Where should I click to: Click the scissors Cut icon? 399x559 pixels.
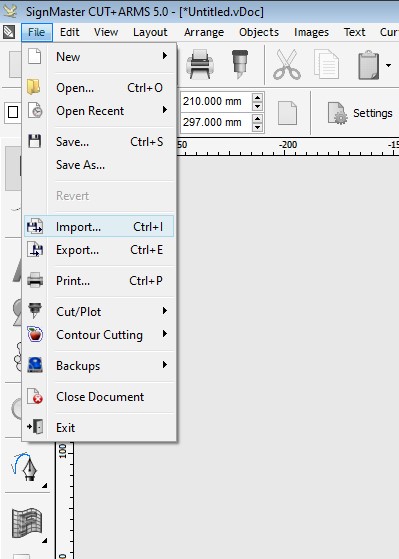287,65
